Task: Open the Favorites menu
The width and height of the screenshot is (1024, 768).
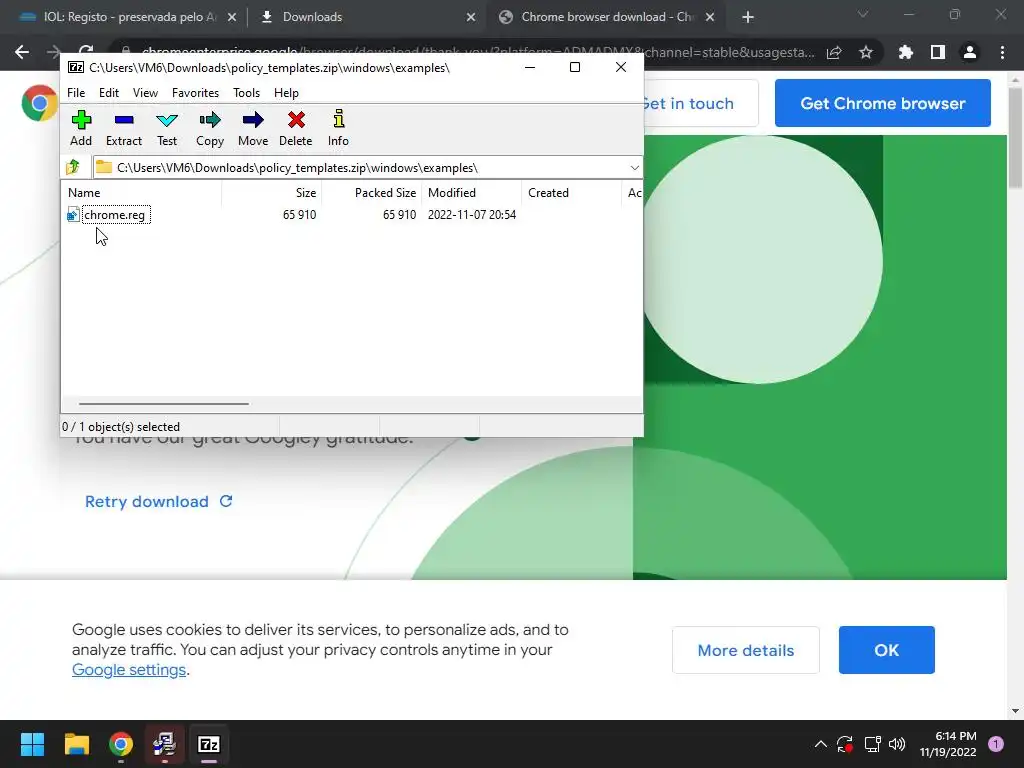Action: point(195,93)
